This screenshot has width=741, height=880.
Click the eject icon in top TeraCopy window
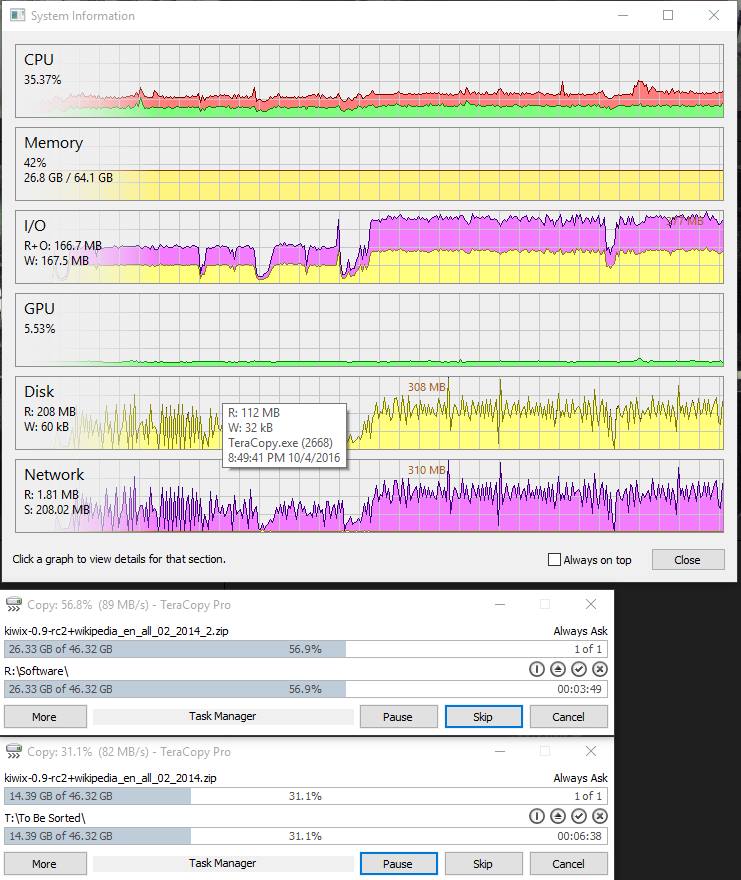click(x=557, y=669)
